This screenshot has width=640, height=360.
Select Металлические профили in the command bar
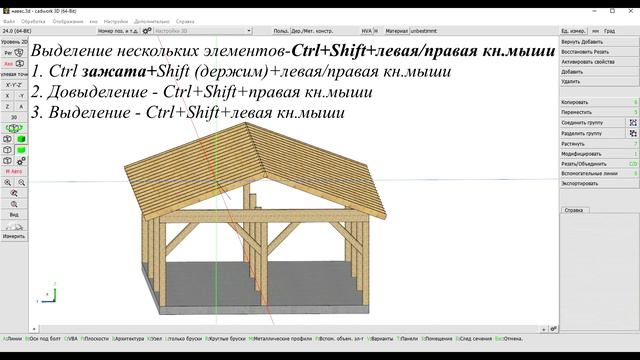[x=280, y=339]
